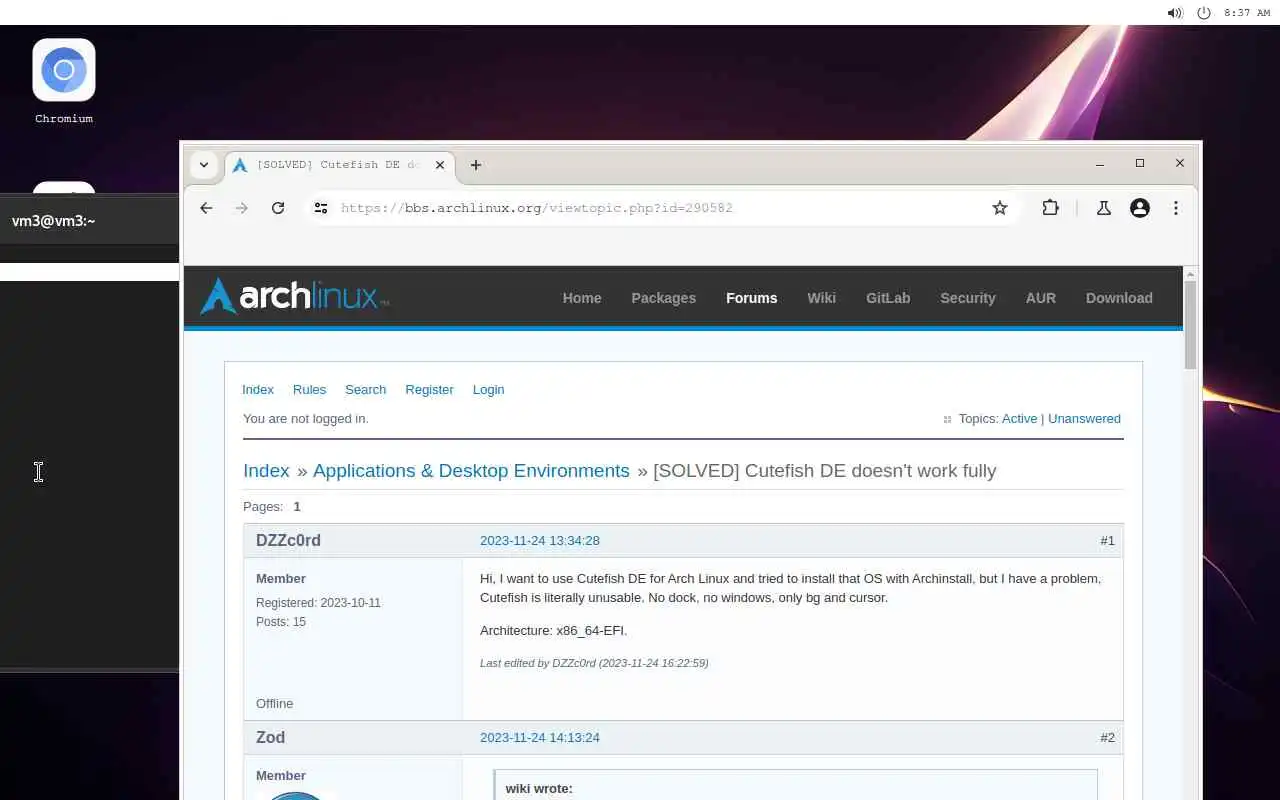Click username Zod

[x=270, y=738]
